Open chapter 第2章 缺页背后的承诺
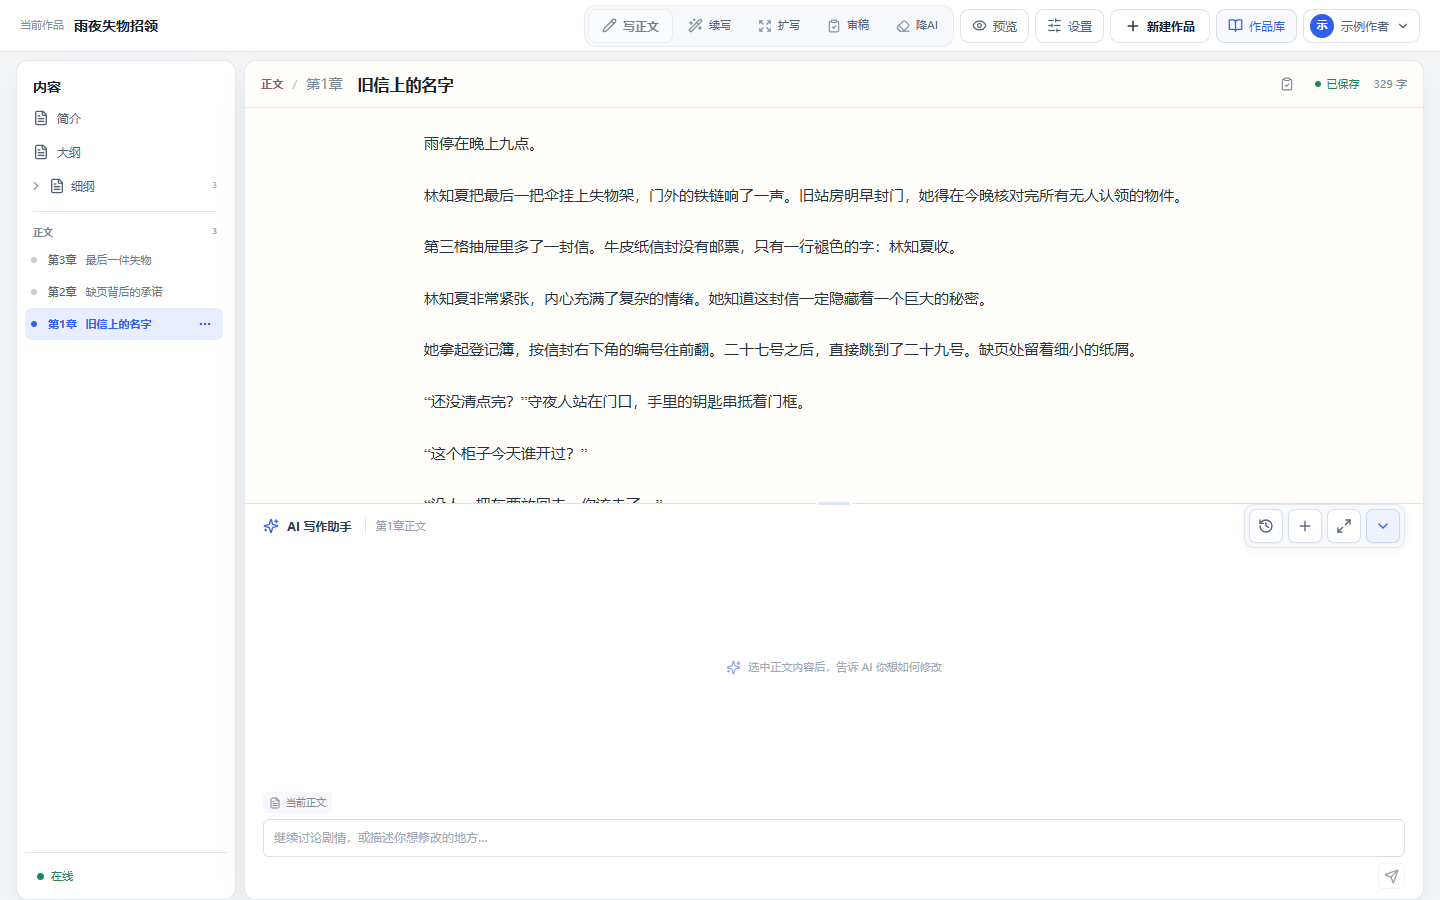The image size is (1440, 900). [125, 292]
